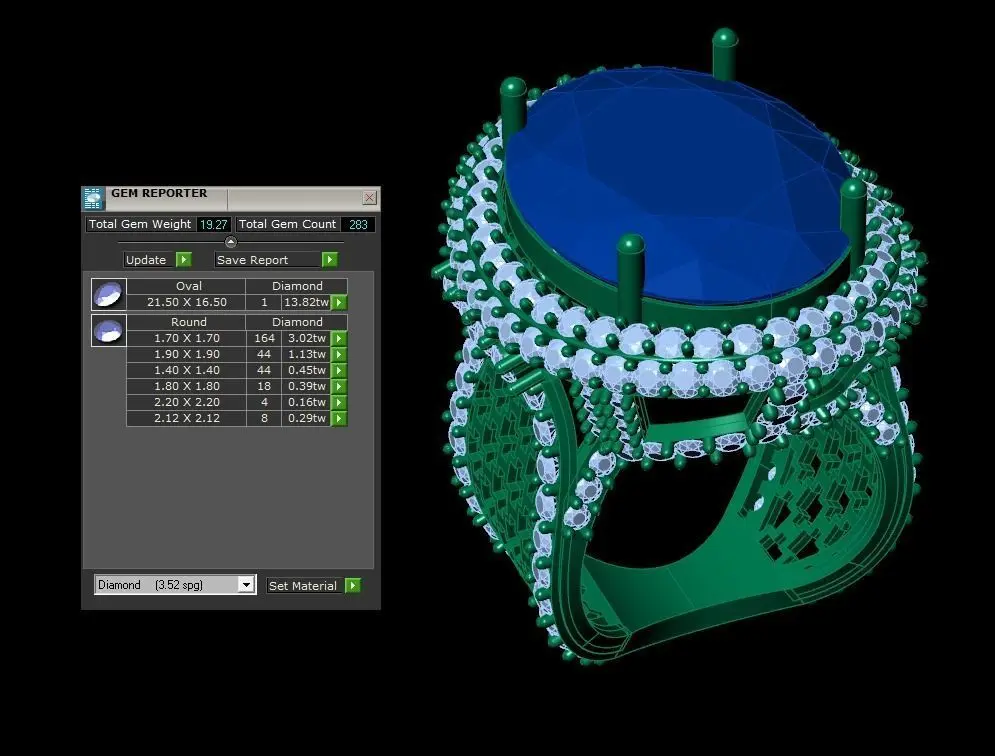
Task: Select the 1.90 X 1.90 size row
Action: (187, 354)
